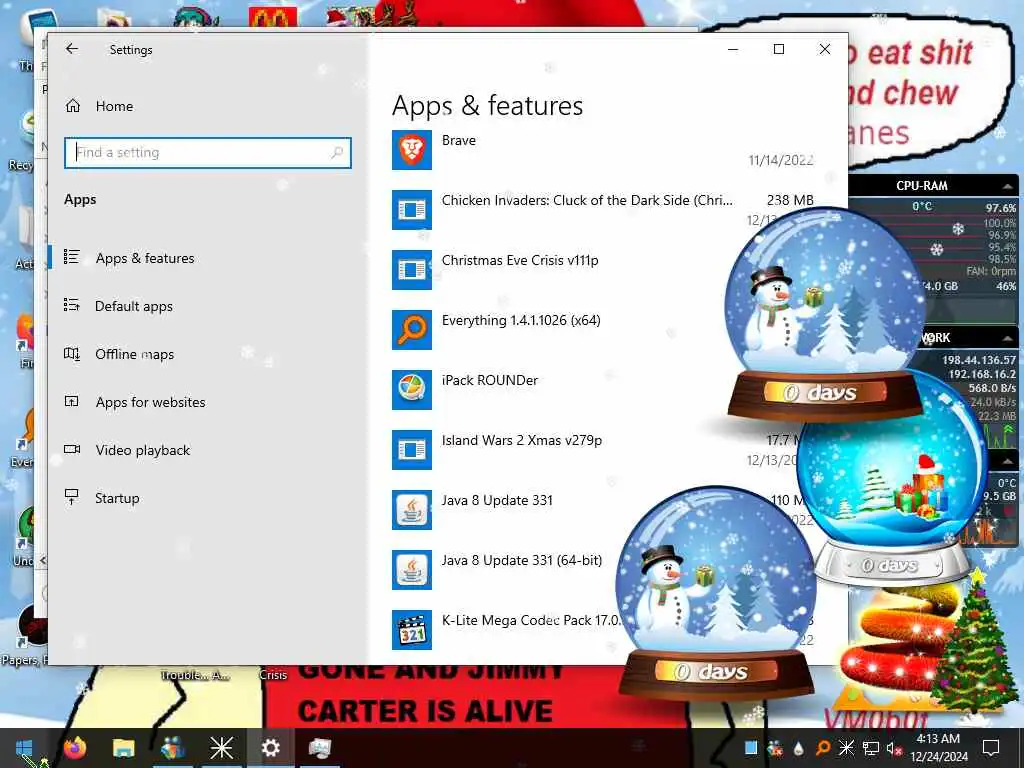Click the gift-box snow globe gadget
The image size is (1024, 768).
(895, 483)
